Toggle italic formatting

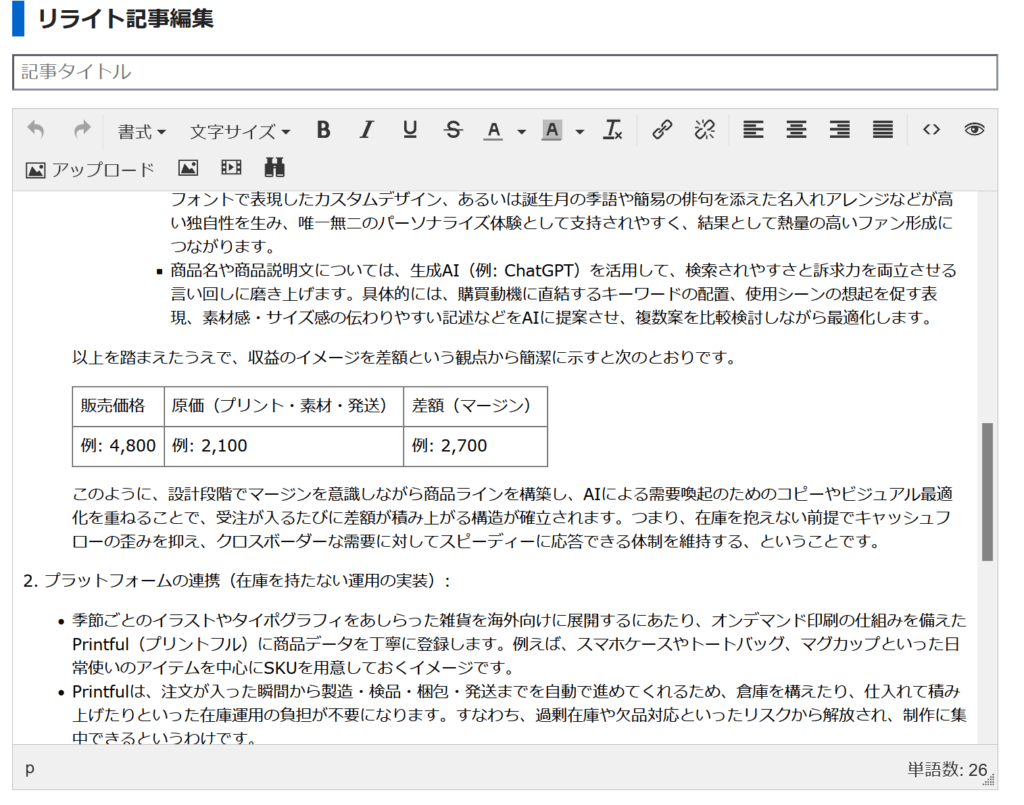(x=367, y=130)
